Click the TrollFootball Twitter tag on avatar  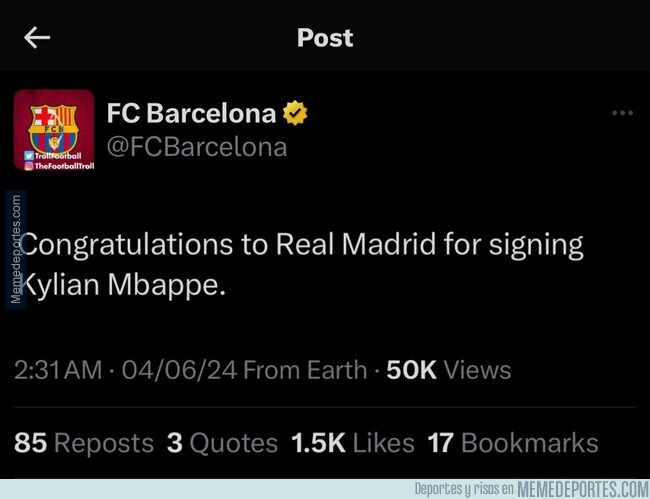click(x=53, y=156)
